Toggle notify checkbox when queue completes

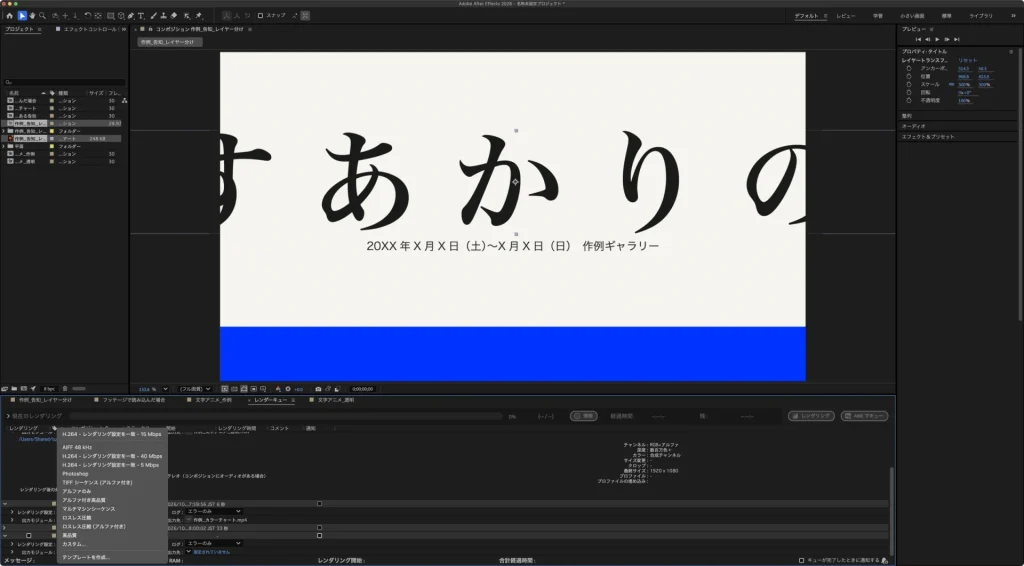tap(801, 560)
